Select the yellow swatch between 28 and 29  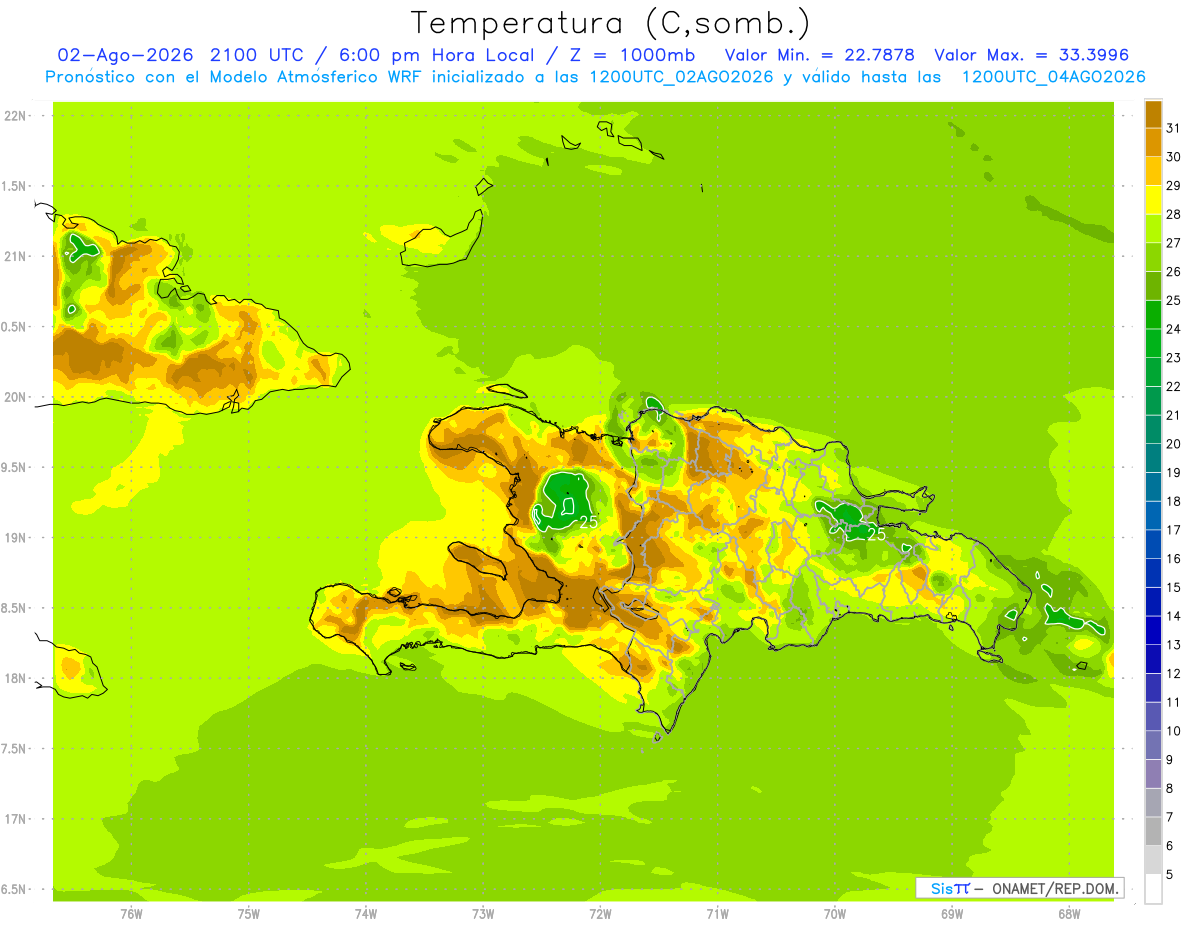(1153, 199)
